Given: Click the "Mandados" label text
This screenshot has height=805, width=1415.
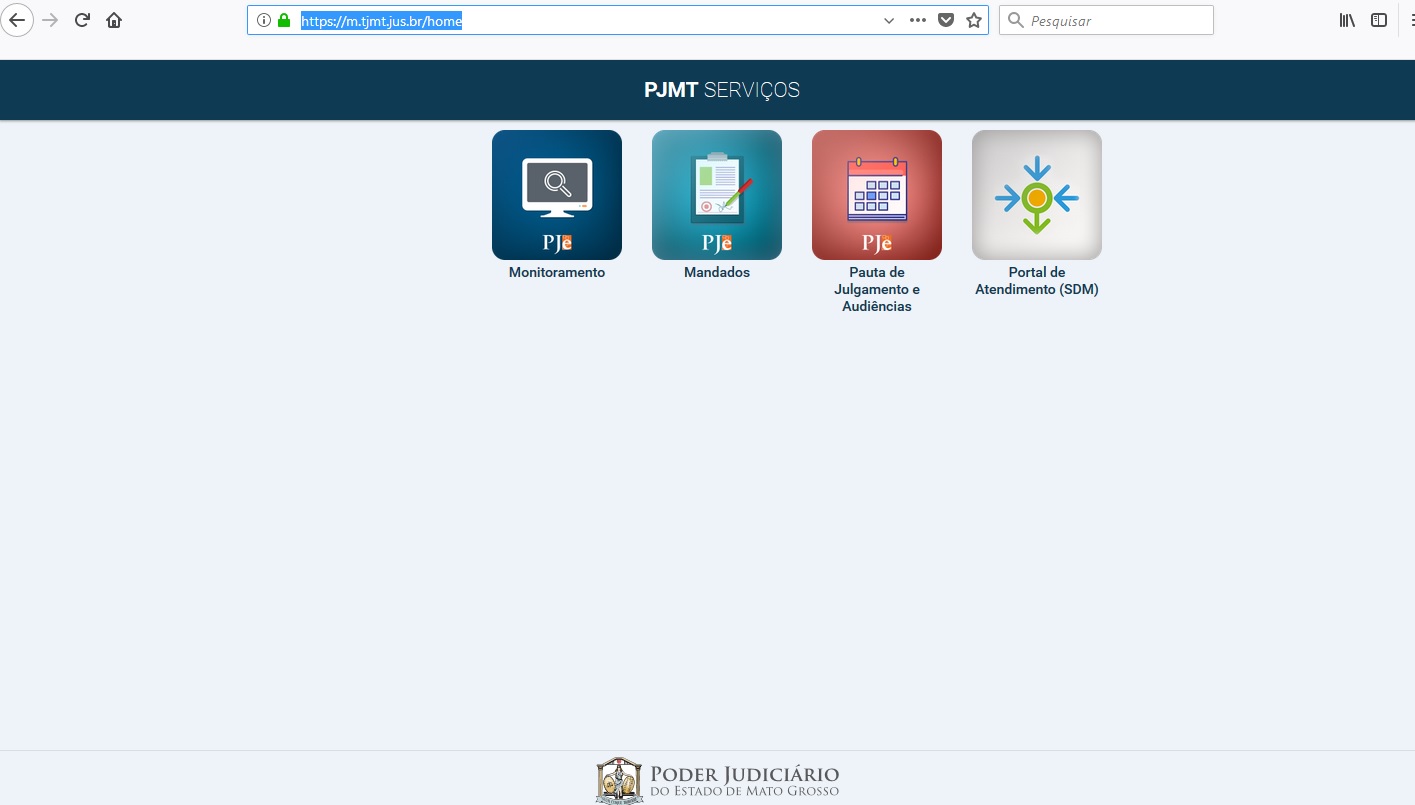Looking at the screenshot, I should [717, 272].
